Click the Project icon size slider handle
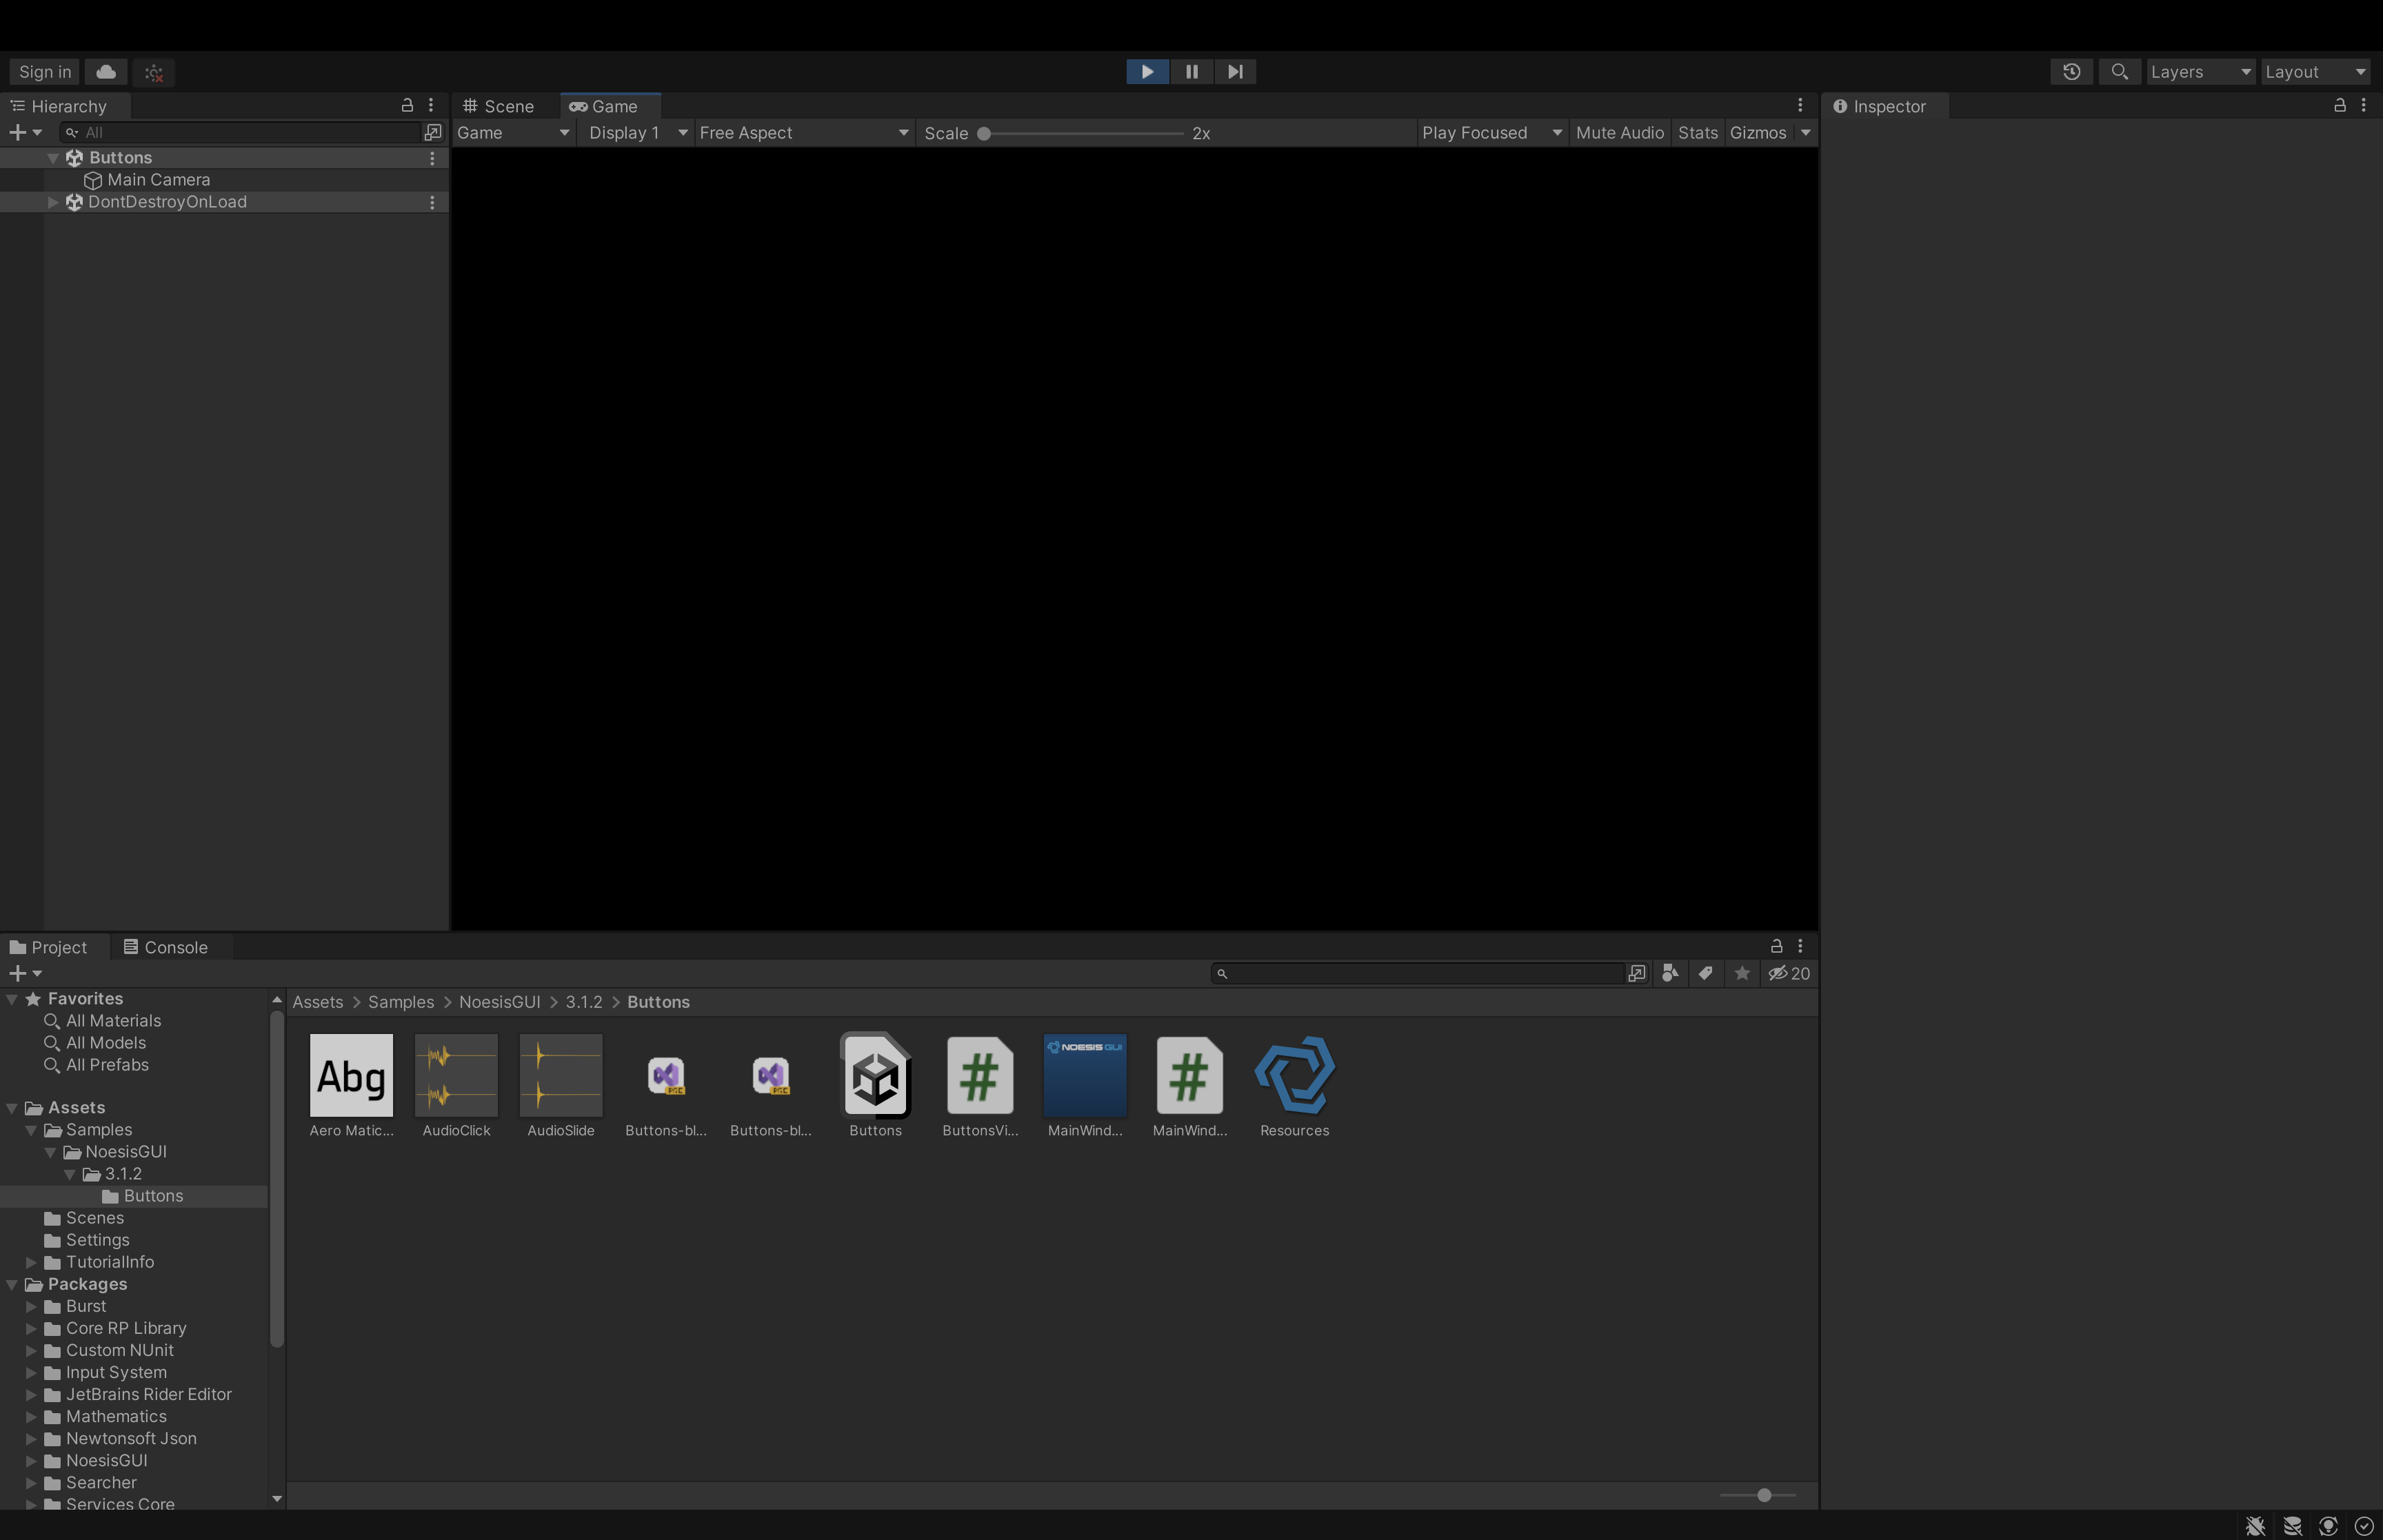2383x1540 pixels. pos(1764,1495)
